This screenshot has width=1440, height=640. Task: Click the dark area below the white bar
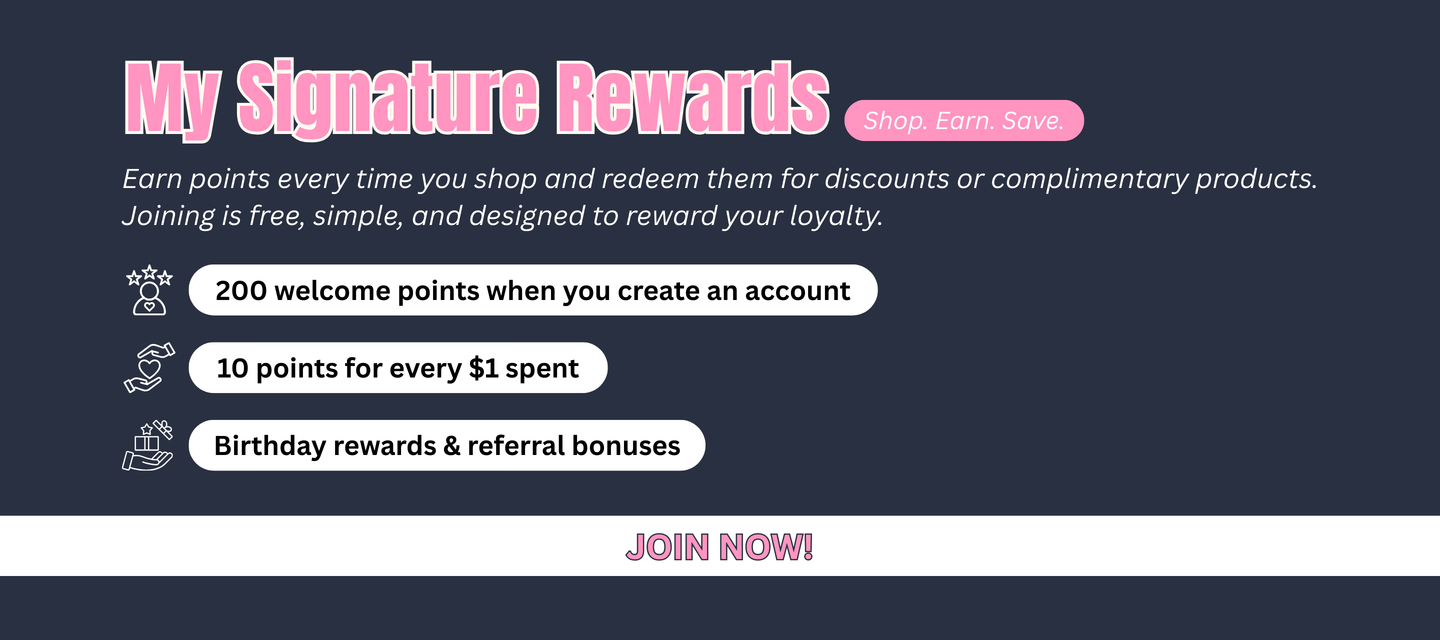point(720,608)
